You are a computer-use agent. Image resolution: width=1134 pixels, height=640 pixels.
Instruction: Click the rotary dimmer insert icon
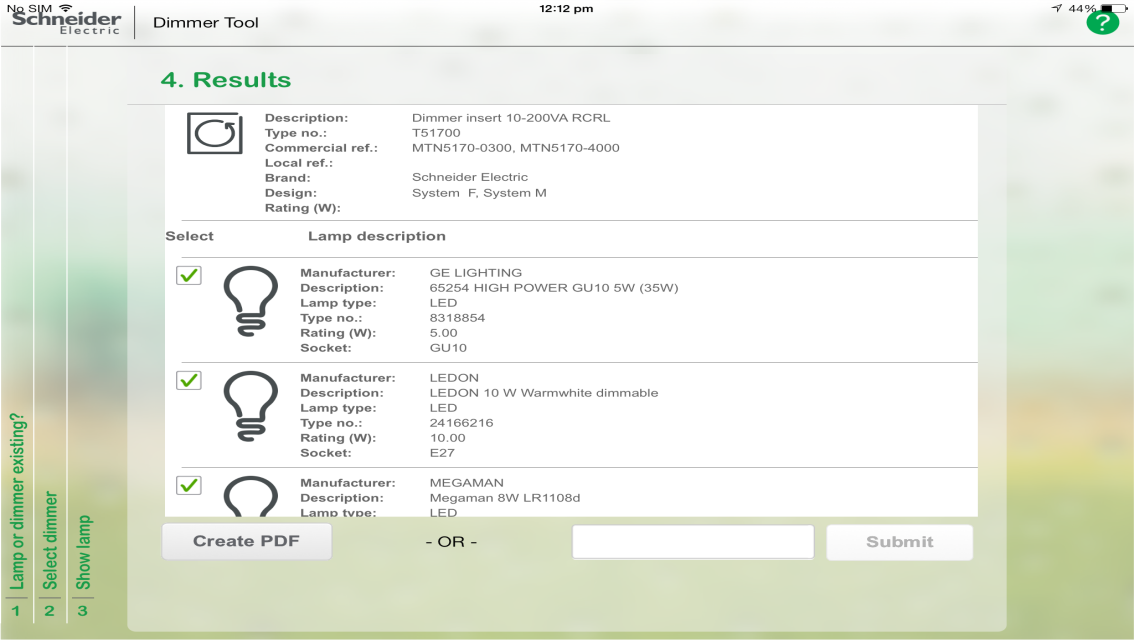tap(215, 133)
